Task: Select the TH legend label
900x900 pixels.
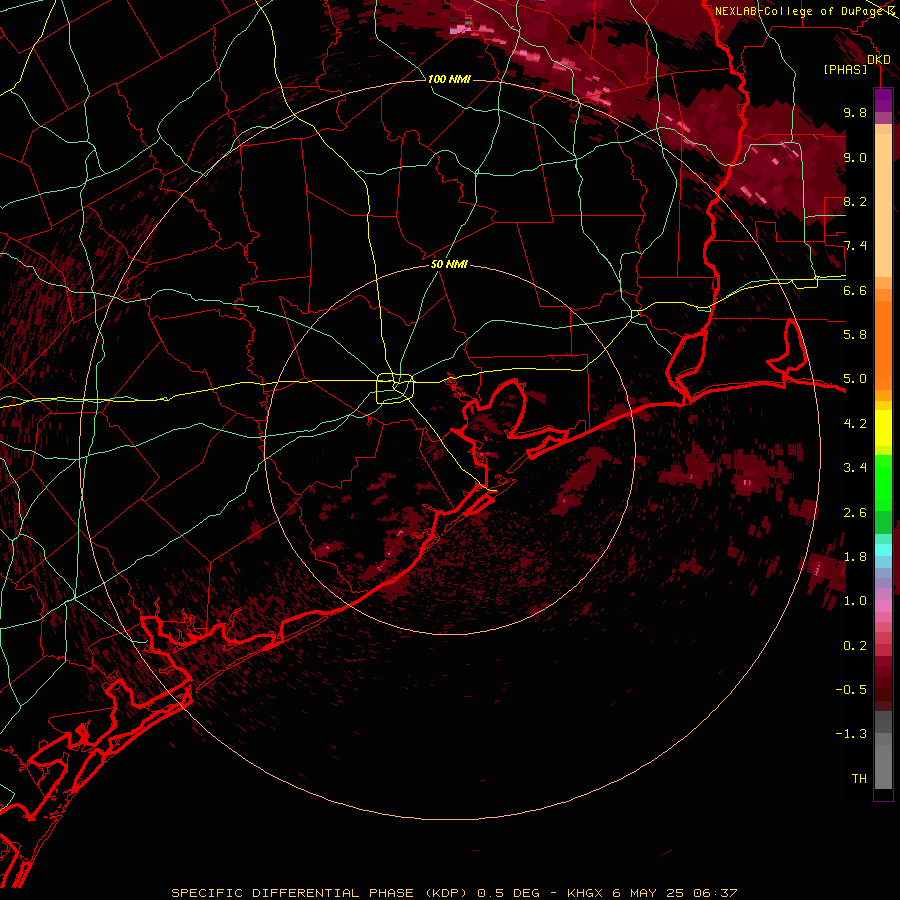Action: click(x=859, y=779)
